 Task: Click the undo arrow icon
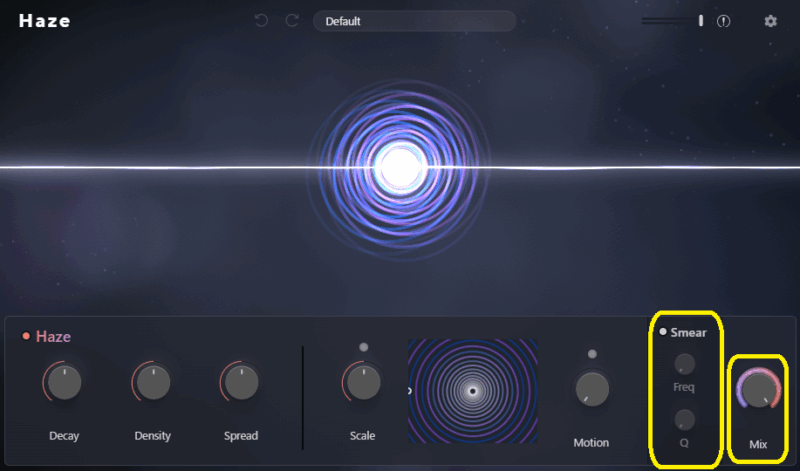261,21
